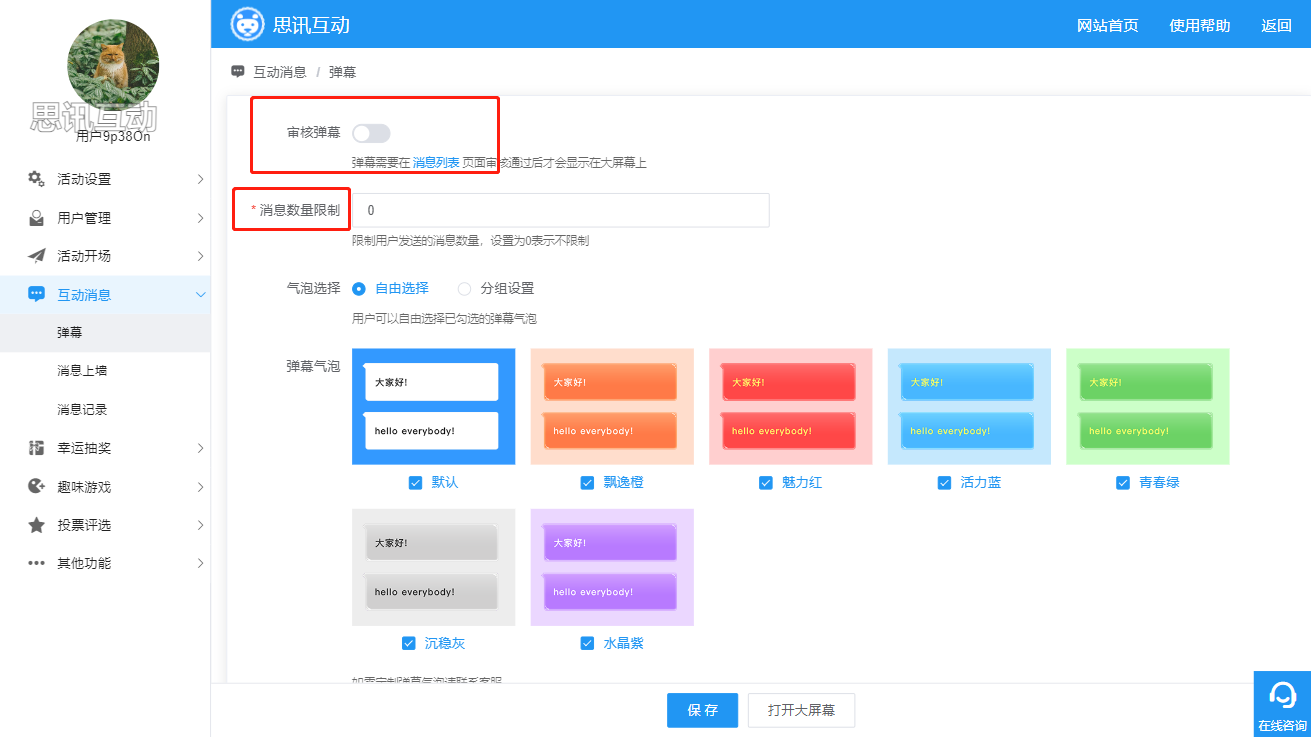Select the 自由选择 radio option
Viewport: 1311px width, 737px height.
[359, 288]
